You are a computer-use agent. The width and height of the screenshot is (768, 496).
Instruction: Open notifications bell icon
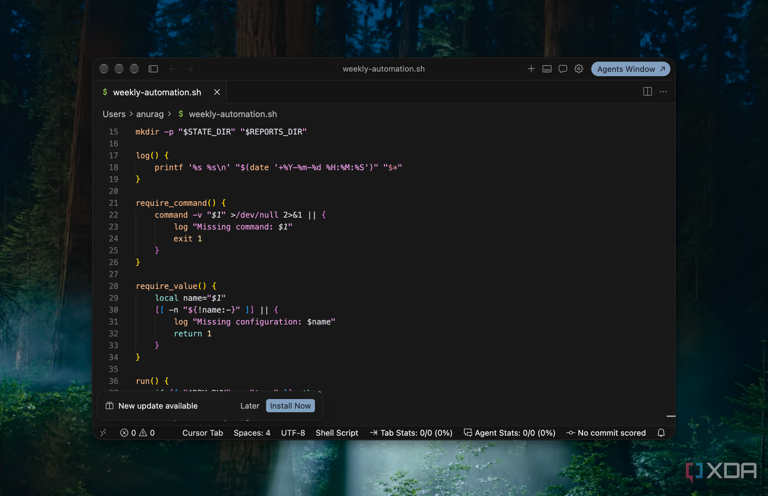click(661, 433)
